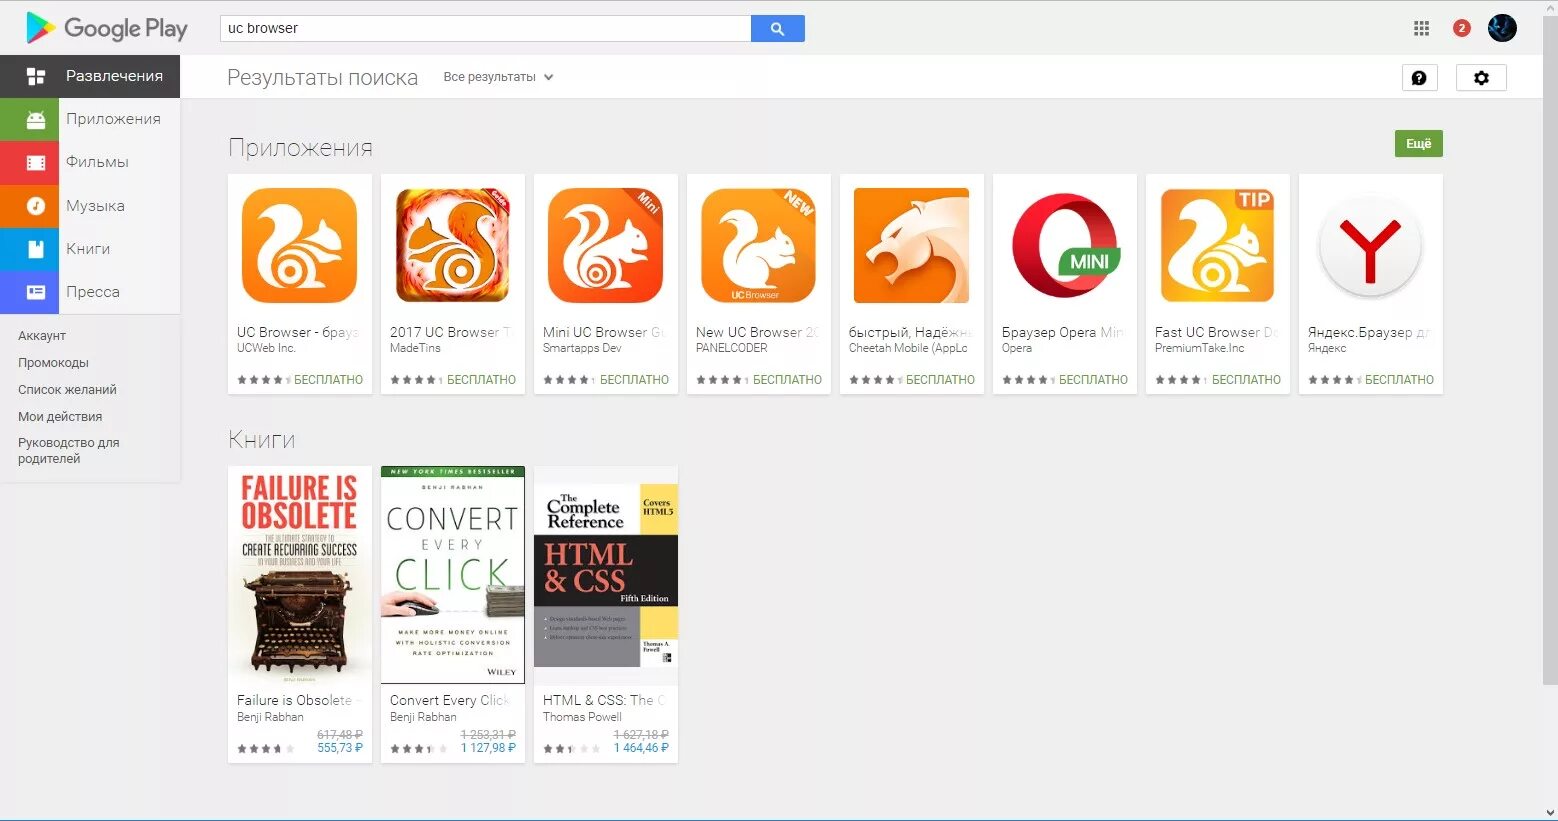Open UC Browser by UCWeb icon
1558x821 pixels.
click(299, 245)
